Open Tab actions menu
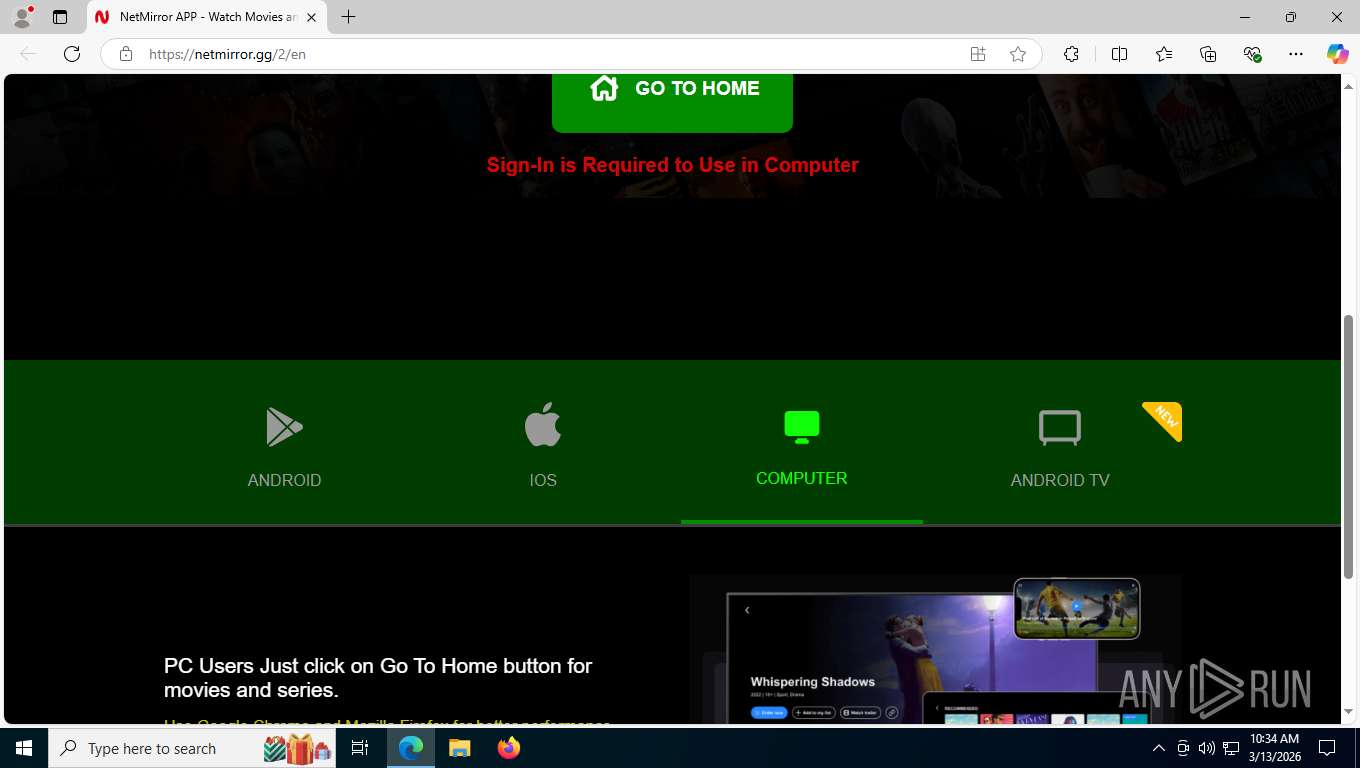This screenshot has width=1360, height=768. [x=60, y=17]
